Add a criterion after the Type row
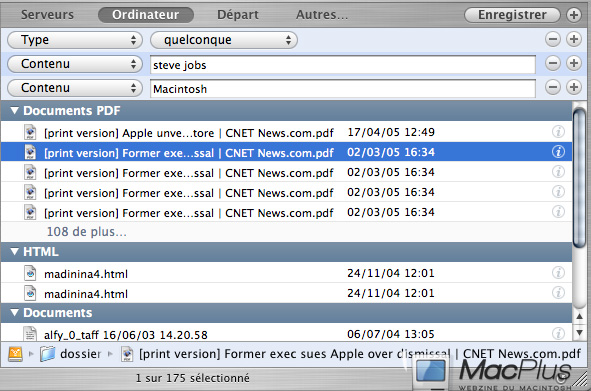Viewport: 591px width, 391px height. 574,39
